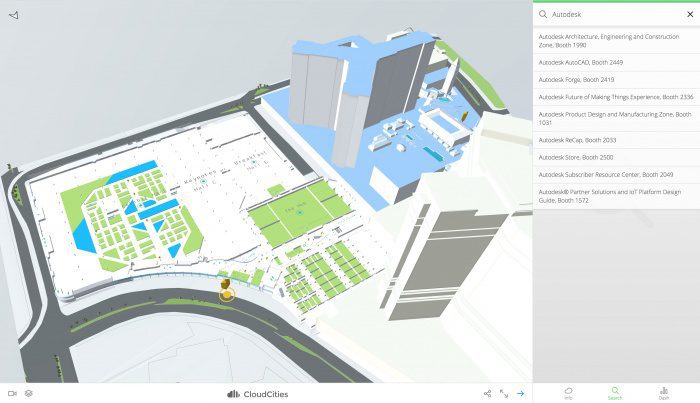Switch to the Info tab
This screenshot has height=403, width=700.
click(568, 392)
